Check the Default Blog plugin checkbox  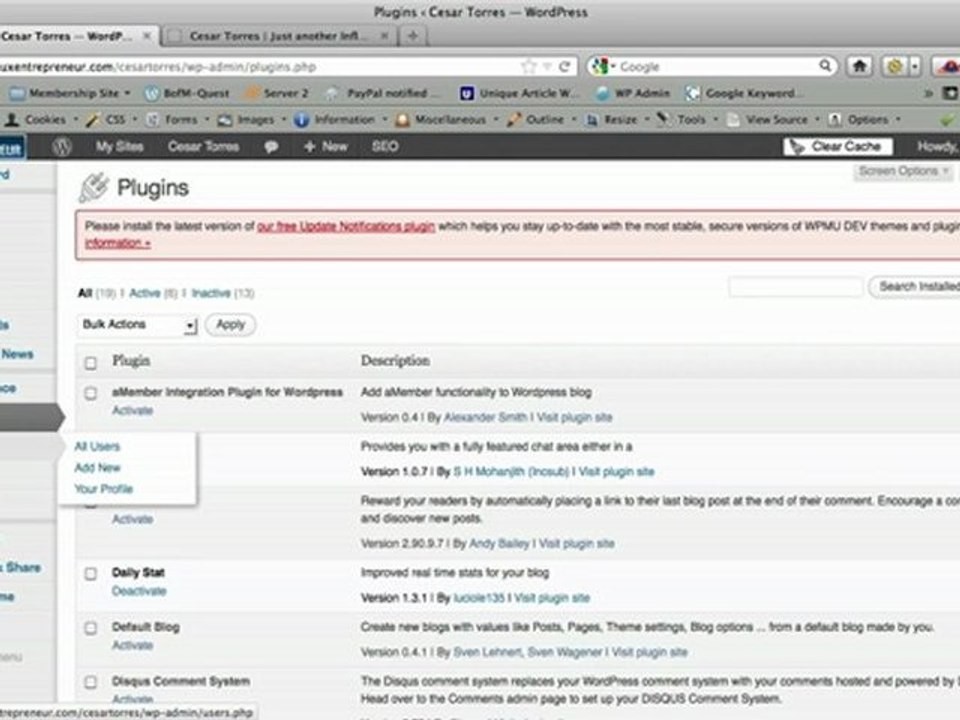click(91, 628)
